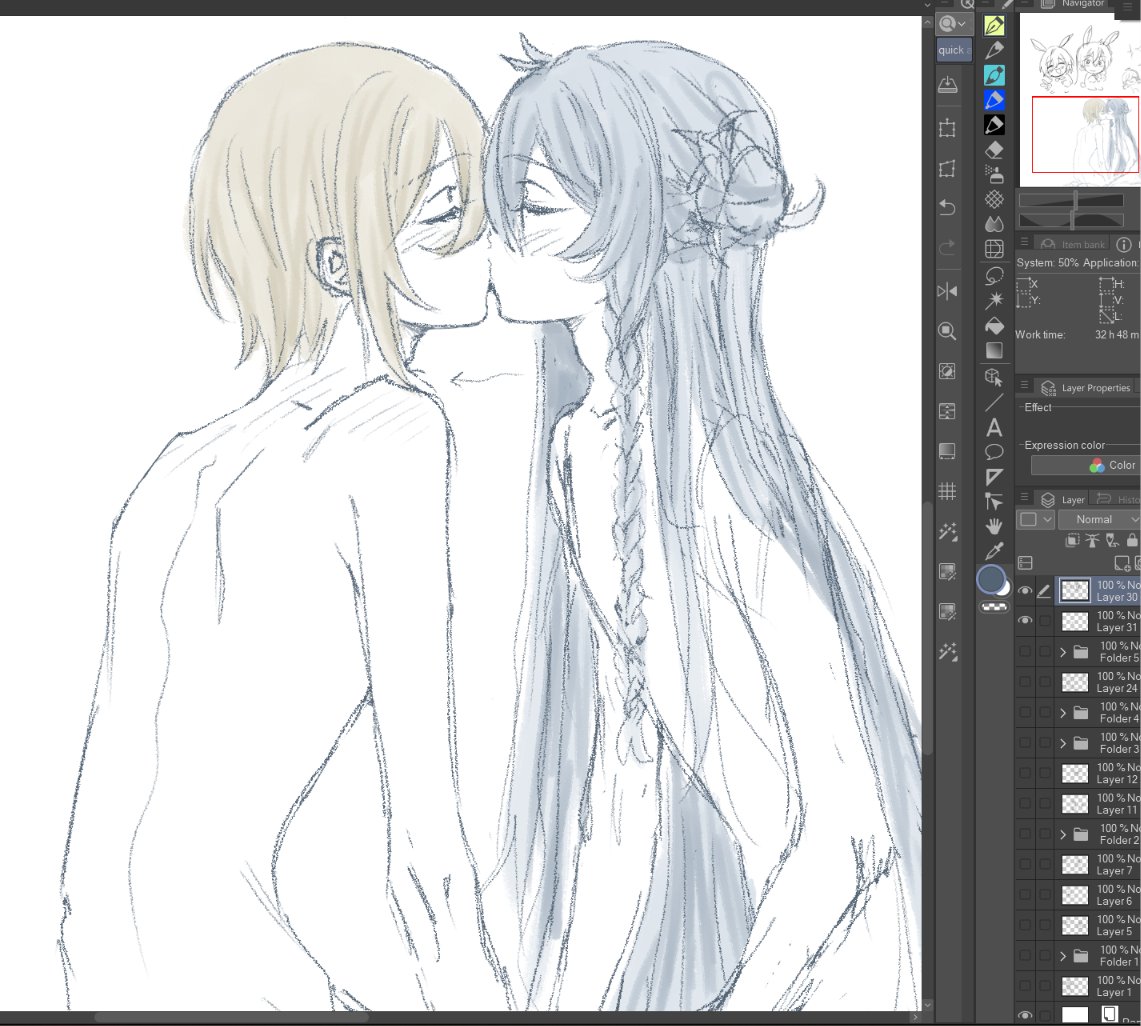This screenshot has height=1026, width=1141.
Task: Show Folder 4 via its visibility box
Action: click(x=1025, y=712)
